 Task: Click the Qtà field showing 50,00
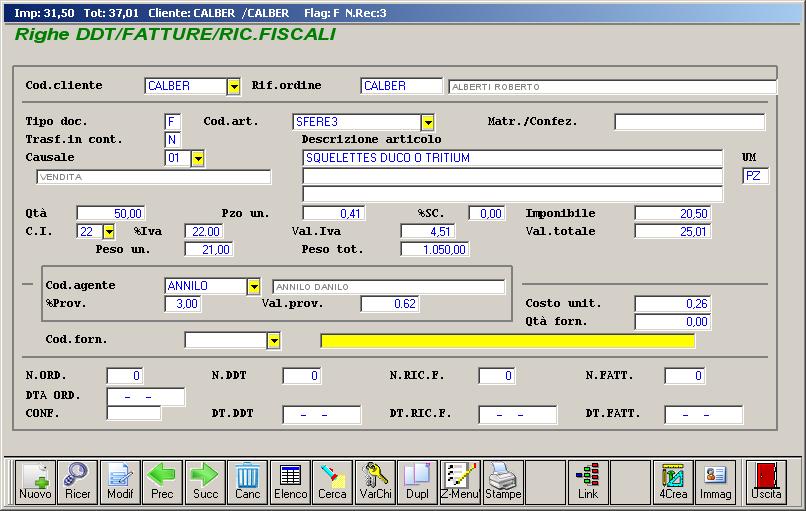[x=111, y=213]
